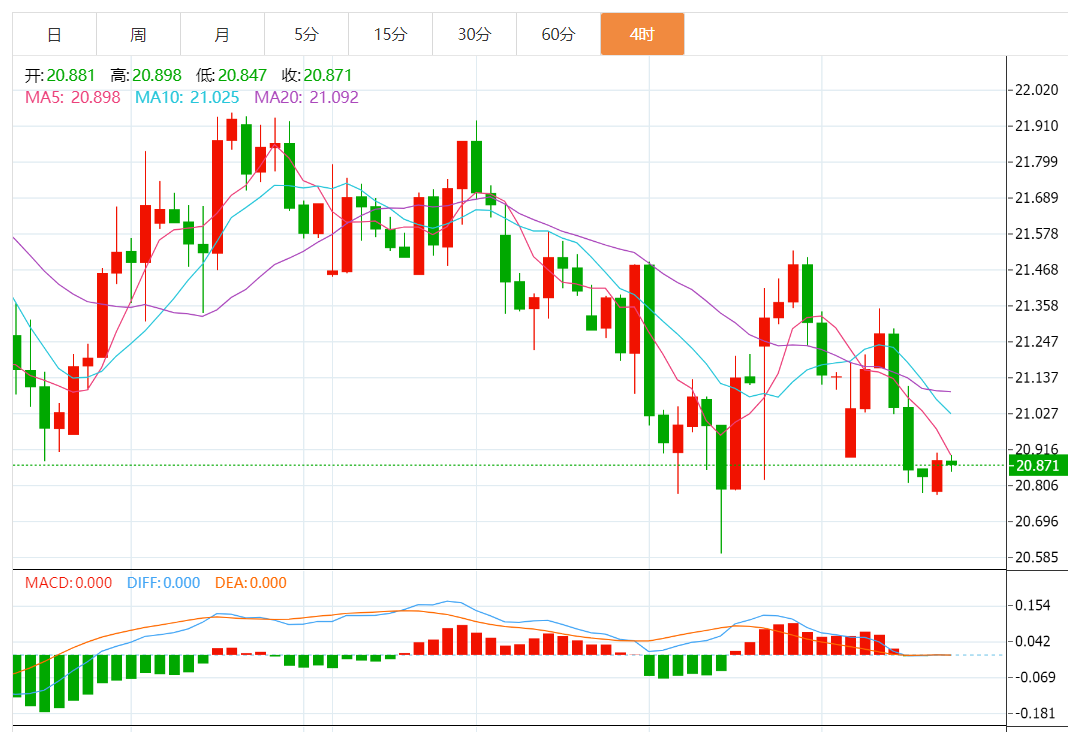The height and width of the screenshot is (732, 1068).
Task: Click the DEA: 0.000 label
Action: [x=251, y=583]
